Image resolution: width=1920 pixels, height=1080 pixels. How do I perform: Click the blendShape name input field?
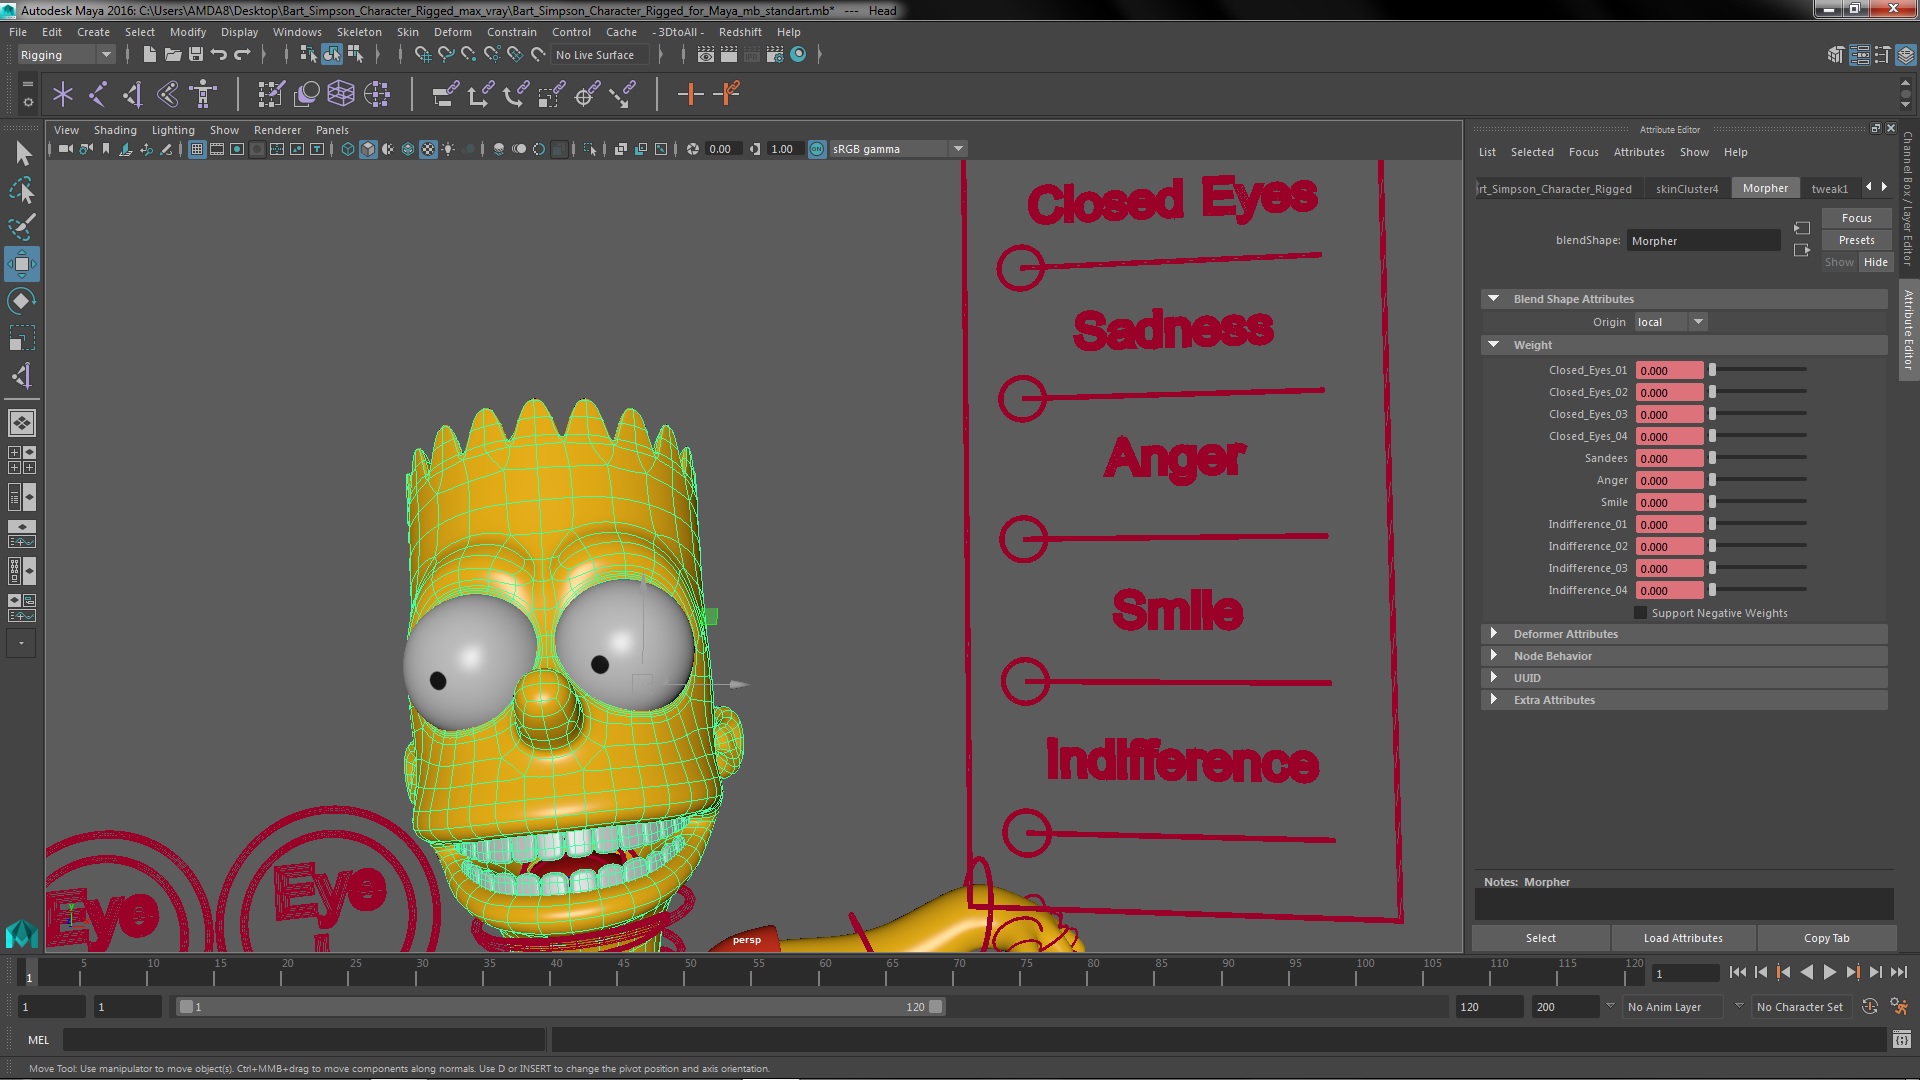coord(1703,240)
